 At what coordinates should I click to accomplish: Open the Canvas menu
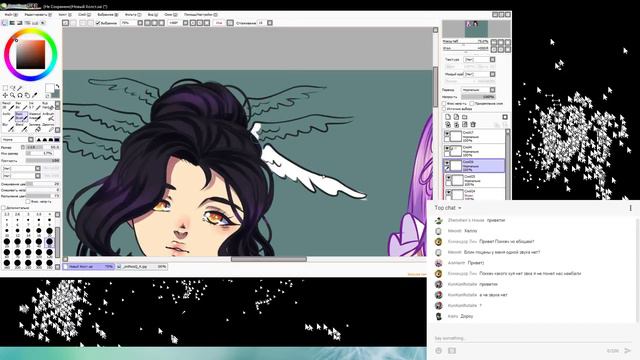[64, 15]
